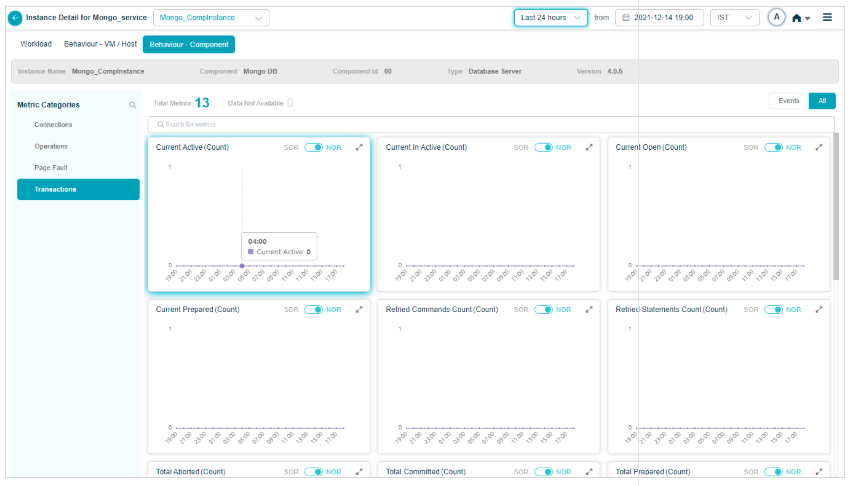Click the Events filter button
Image resolution: width=854 pixels, height=486 pixels.
788,101
